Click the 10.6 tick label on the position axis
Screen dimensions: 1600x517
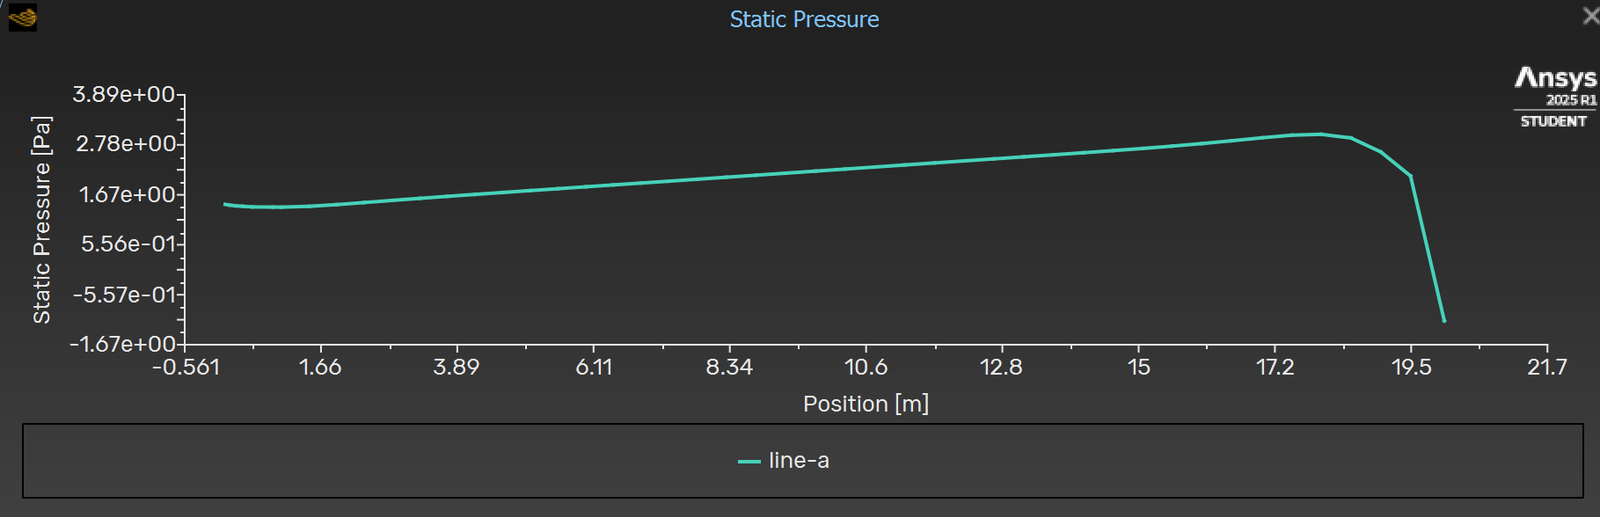point(866,367)
